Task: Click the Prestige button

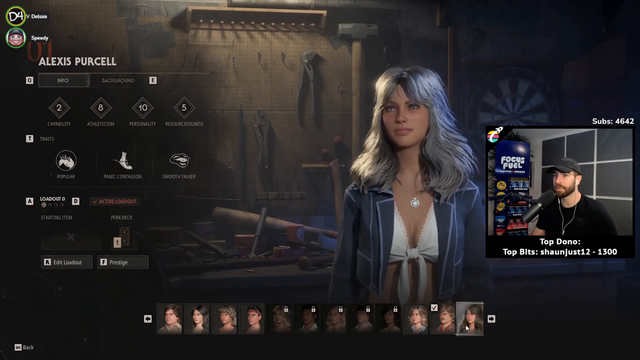Action: (123, 262)
